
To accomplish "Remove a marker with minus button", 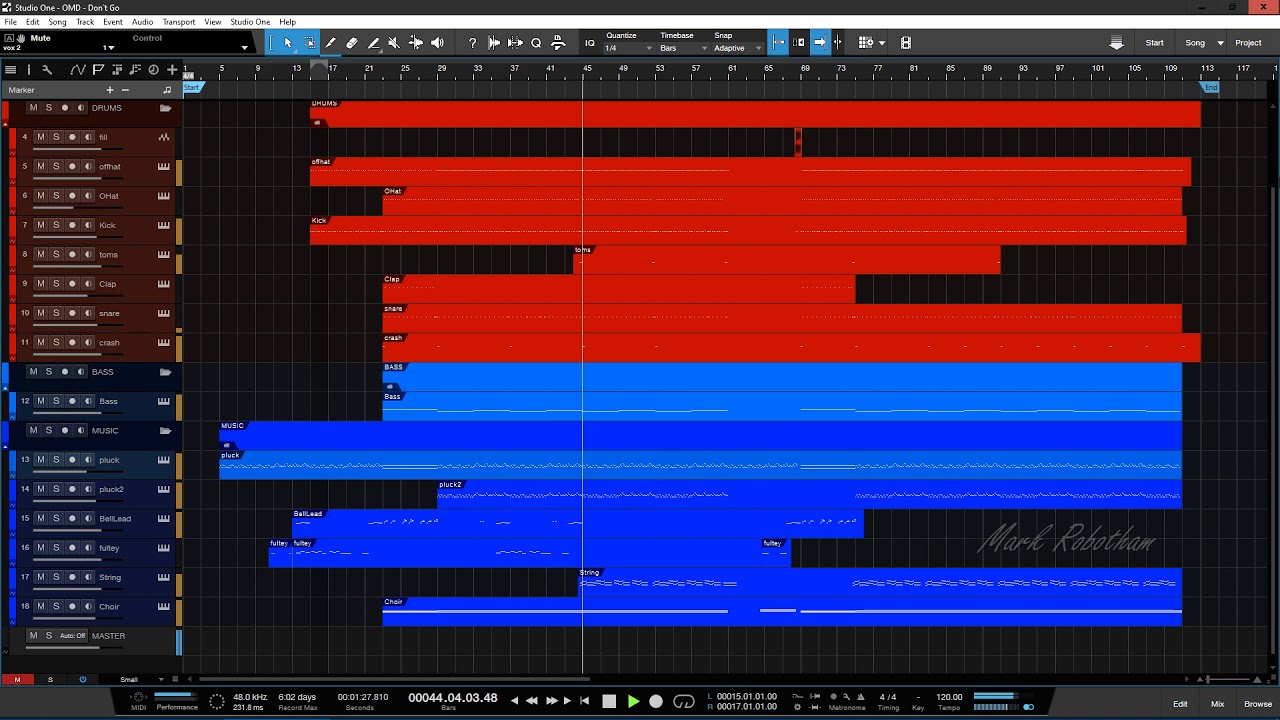I will coord(125,90).
